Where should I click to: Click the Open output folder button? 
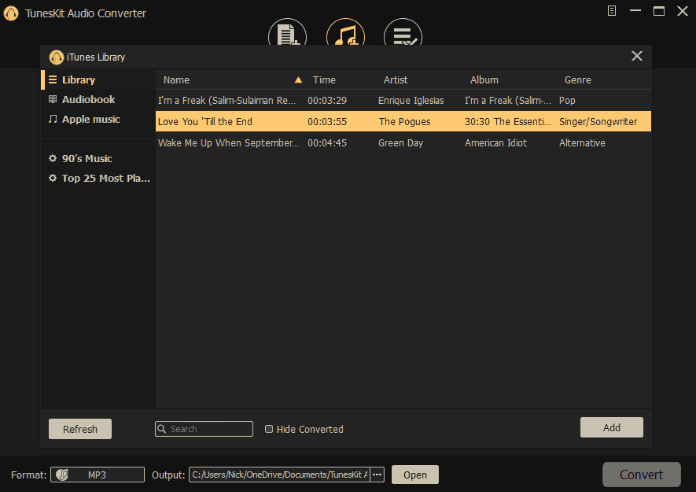[415, 475]
